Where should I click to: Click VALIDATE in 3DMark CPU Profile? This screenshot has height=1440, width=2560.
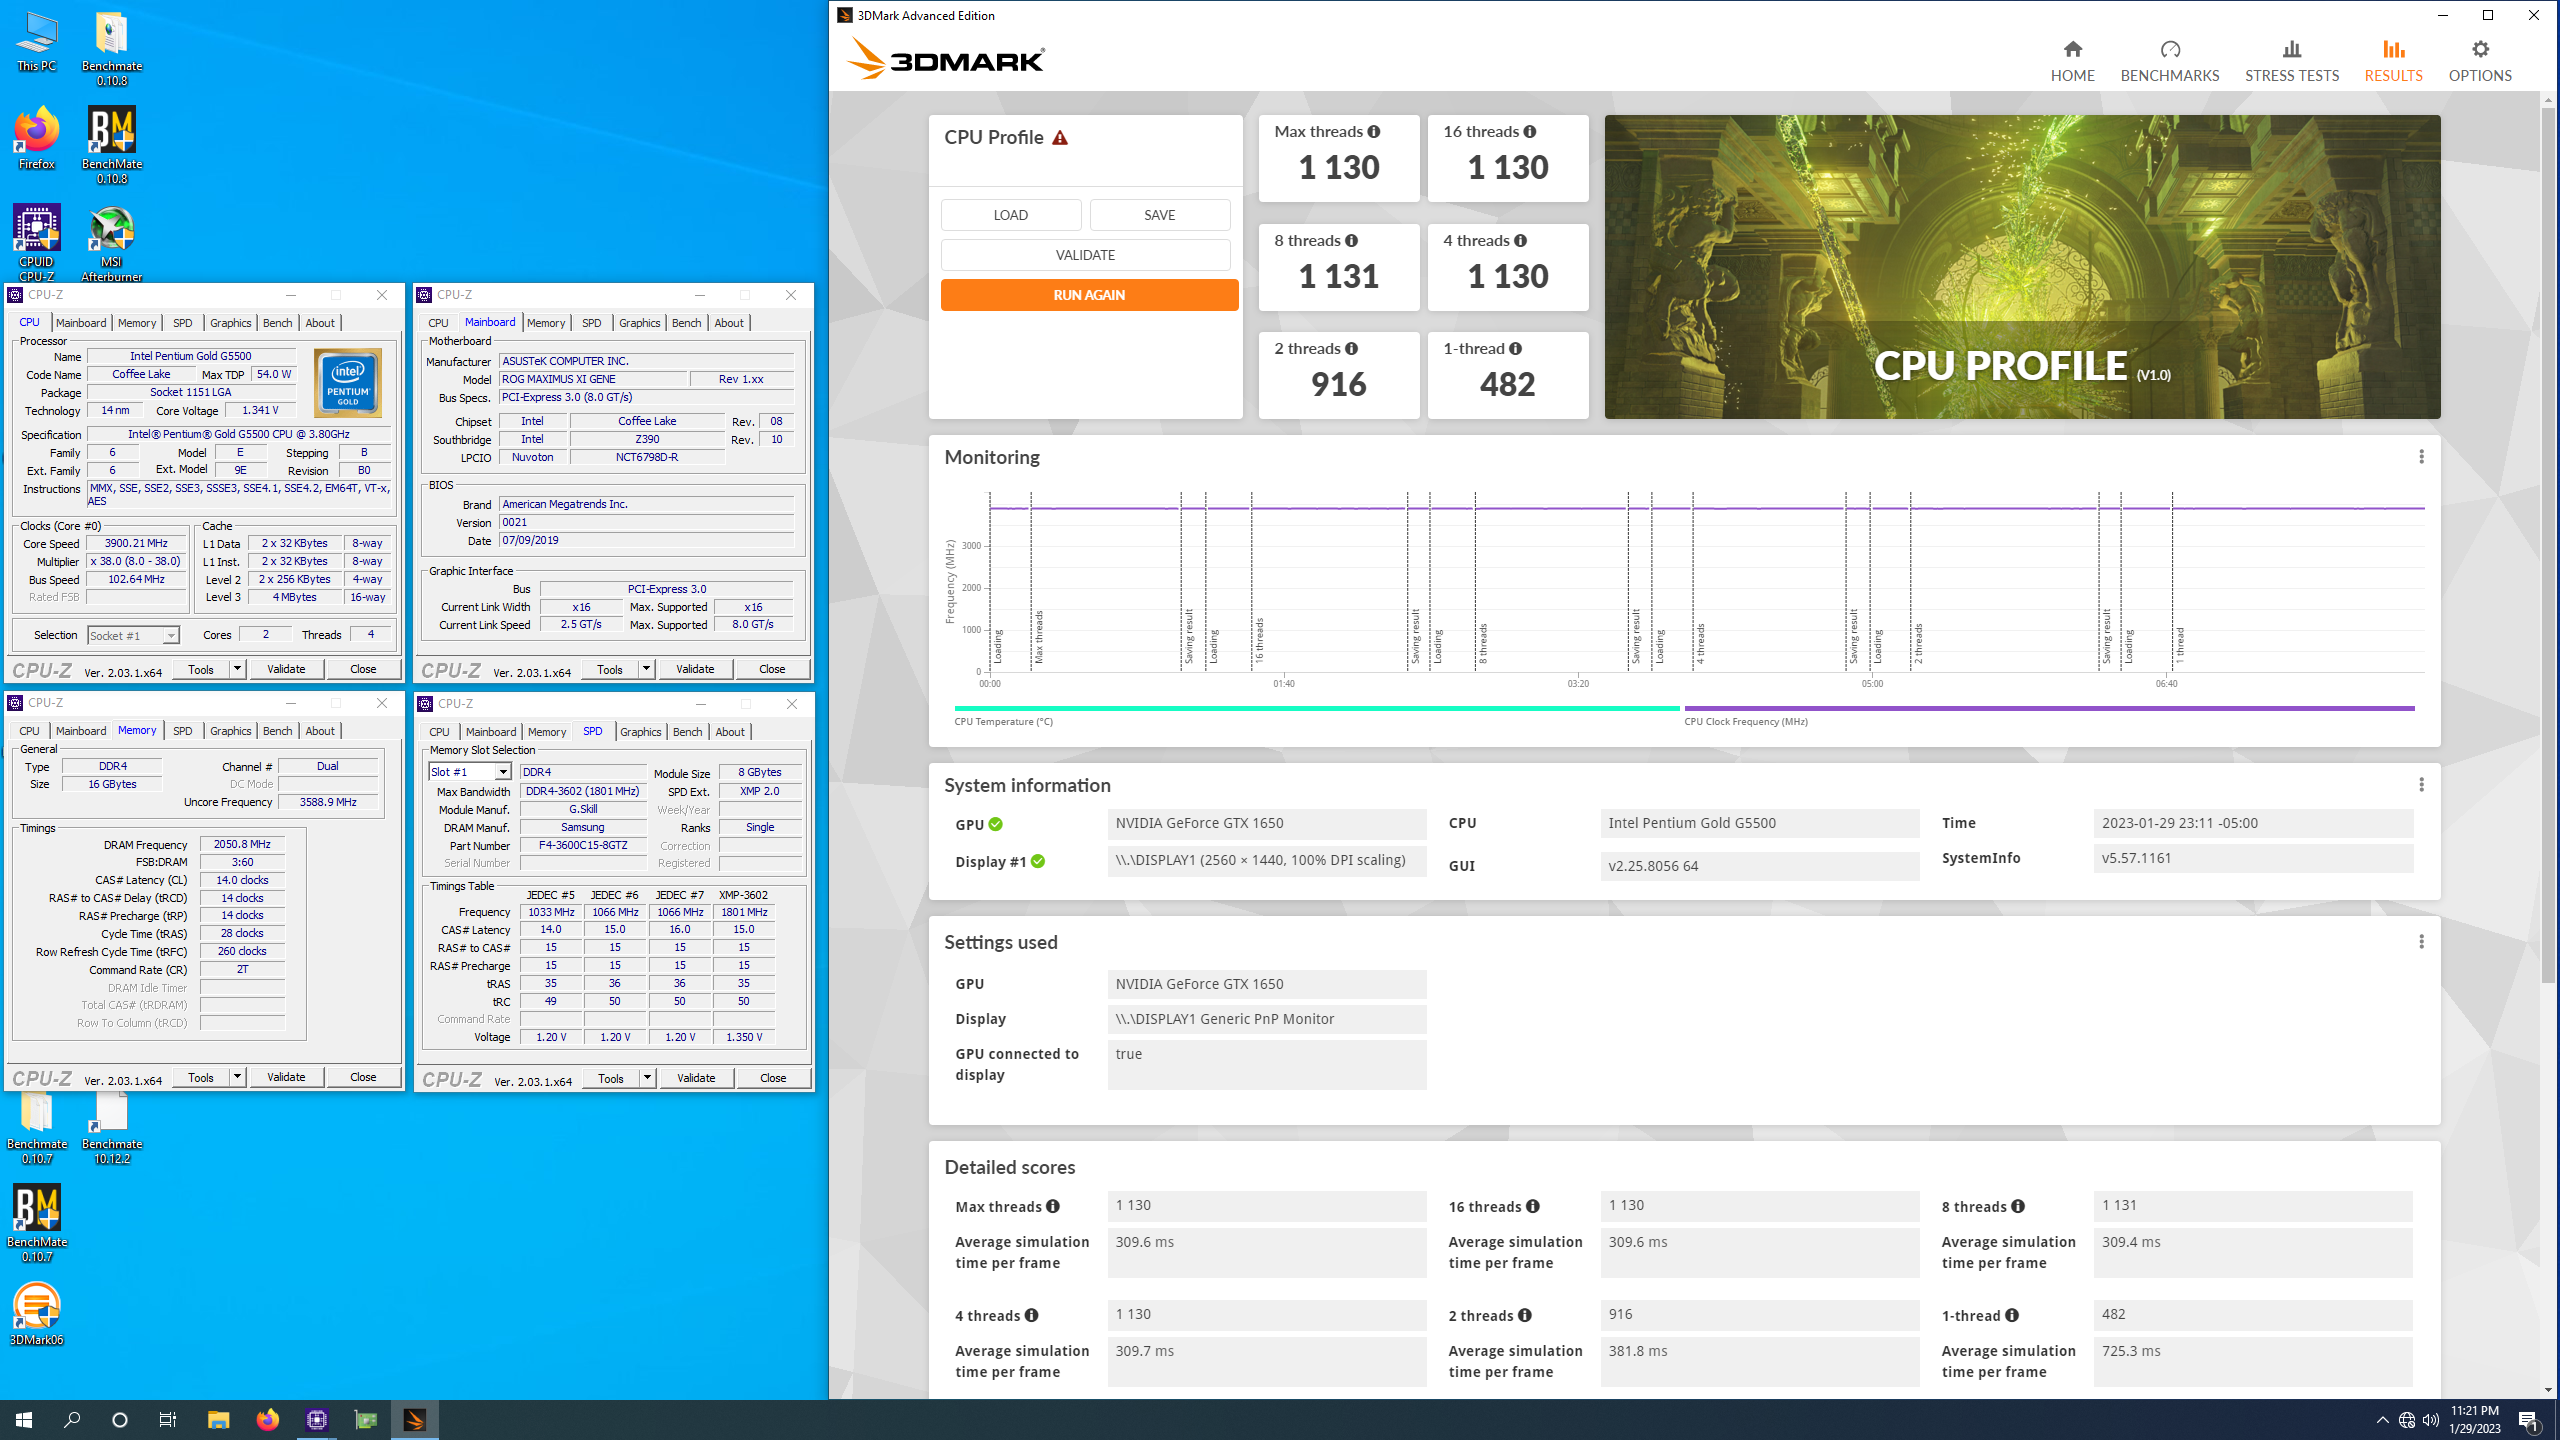click(1085, 255)
